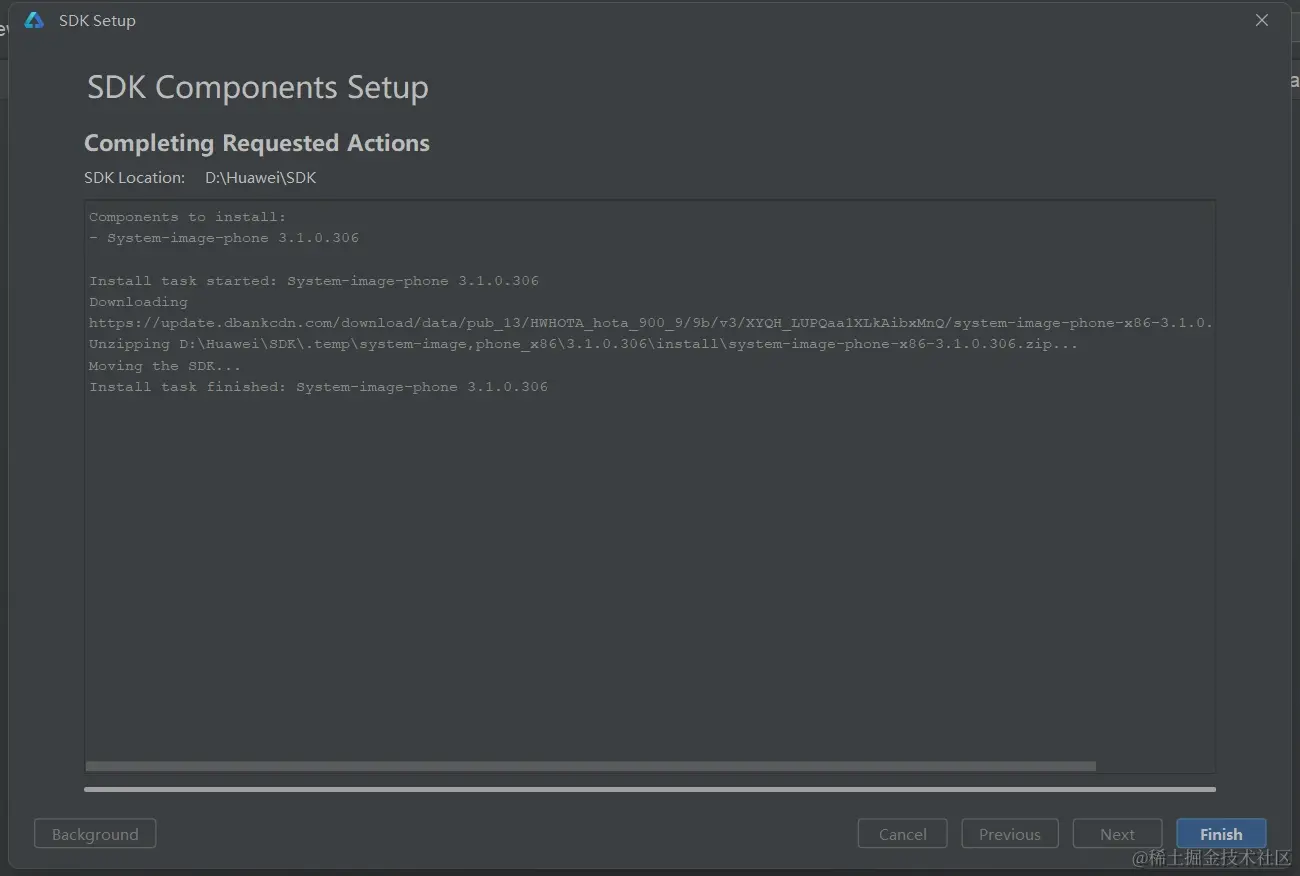Click the 'Downloading' log line

pos(138,302)
